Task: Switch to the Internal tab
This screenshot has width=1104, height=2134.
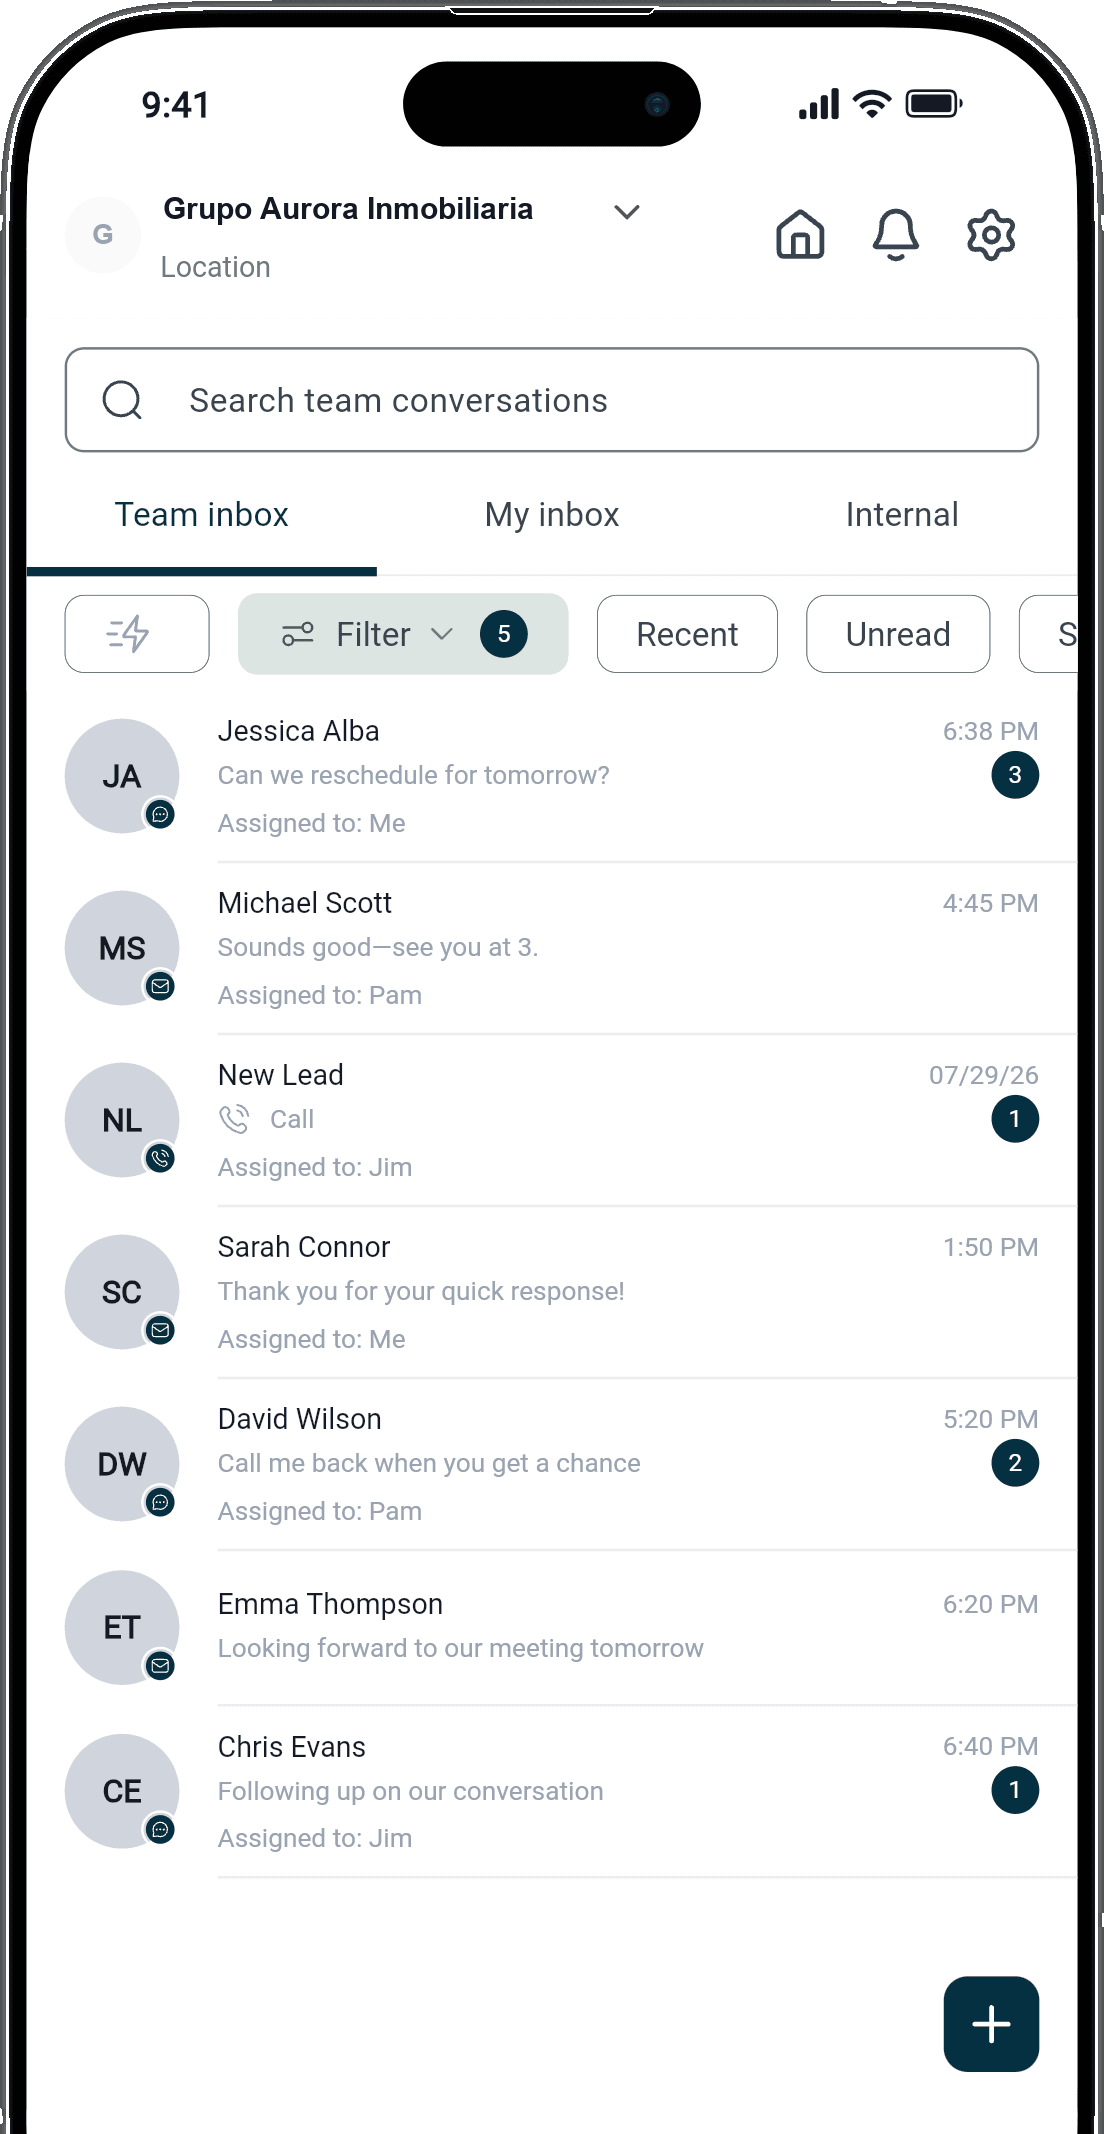Action: coord(902,515)
